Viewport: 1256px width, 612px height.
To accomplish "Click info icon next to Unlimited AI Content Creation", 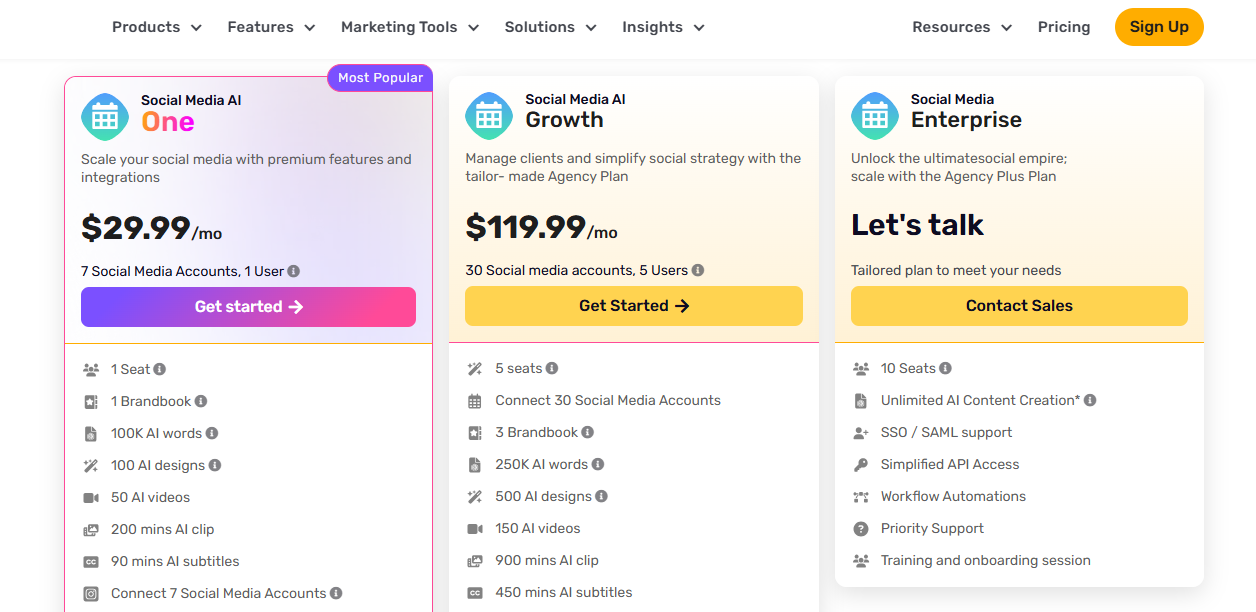I will [1090, 400].
